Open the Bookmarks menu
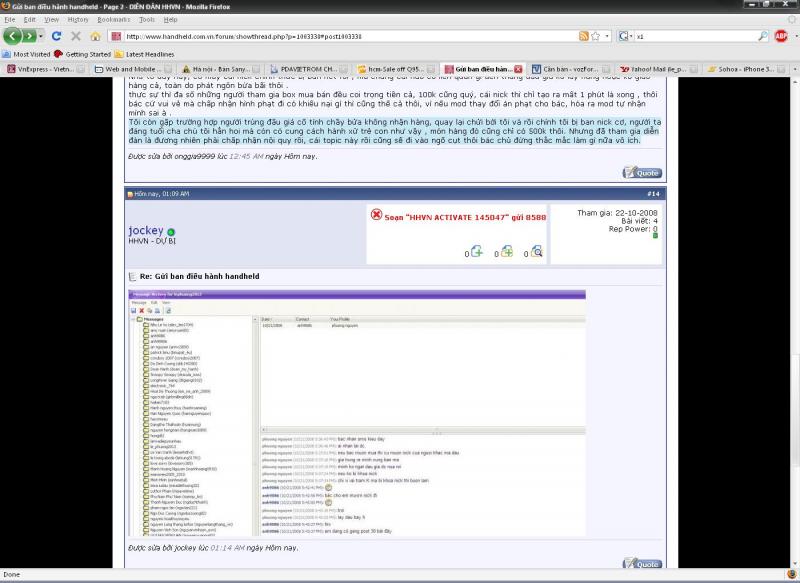 point(113,19)
